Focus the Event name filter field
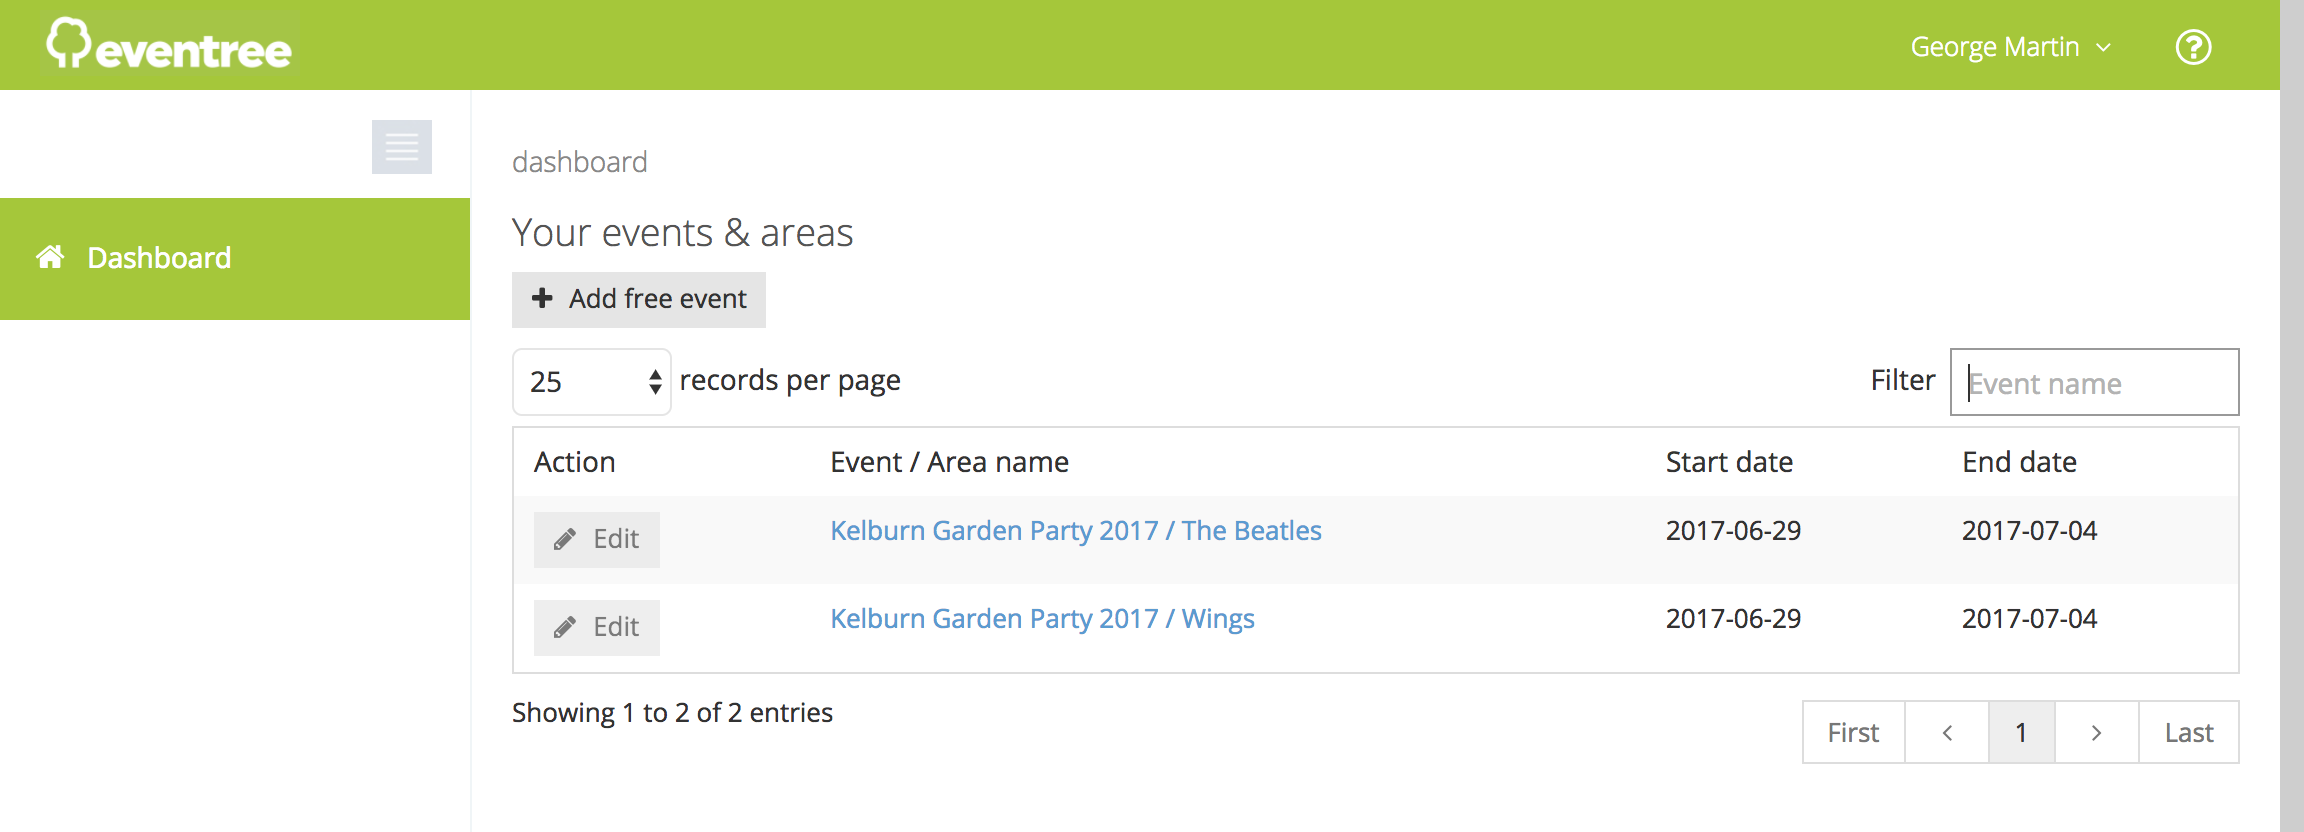The height and width of the screenshot is (832, 2304). (2094, 382)
